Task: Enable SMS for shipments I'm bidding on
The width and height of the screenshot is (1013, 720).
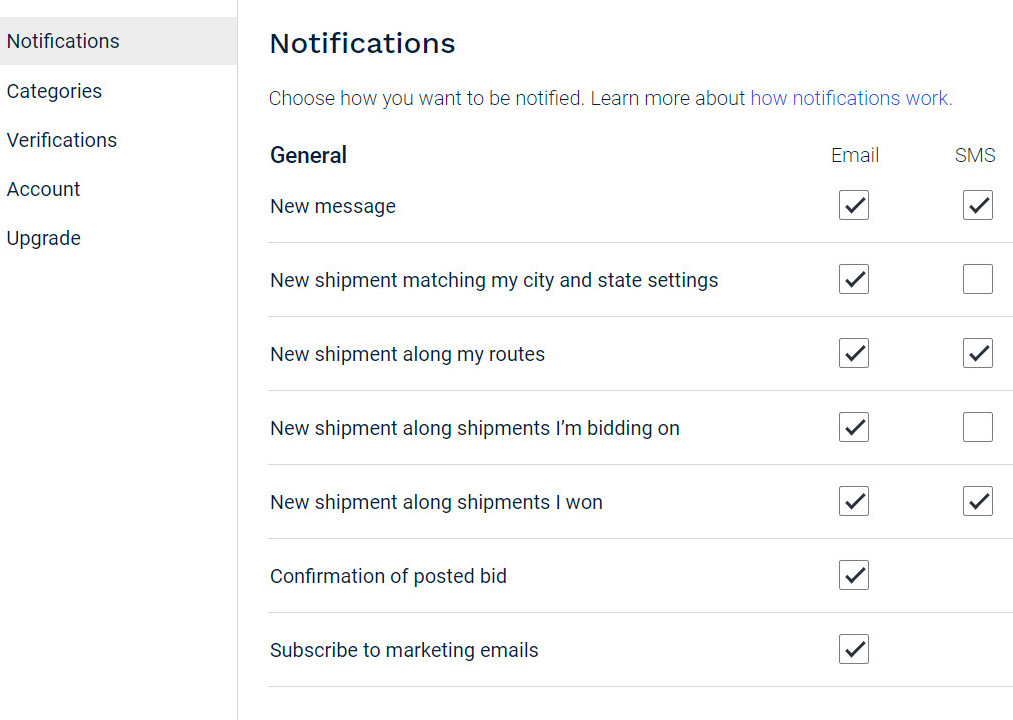Action: [x=978, y=428]
